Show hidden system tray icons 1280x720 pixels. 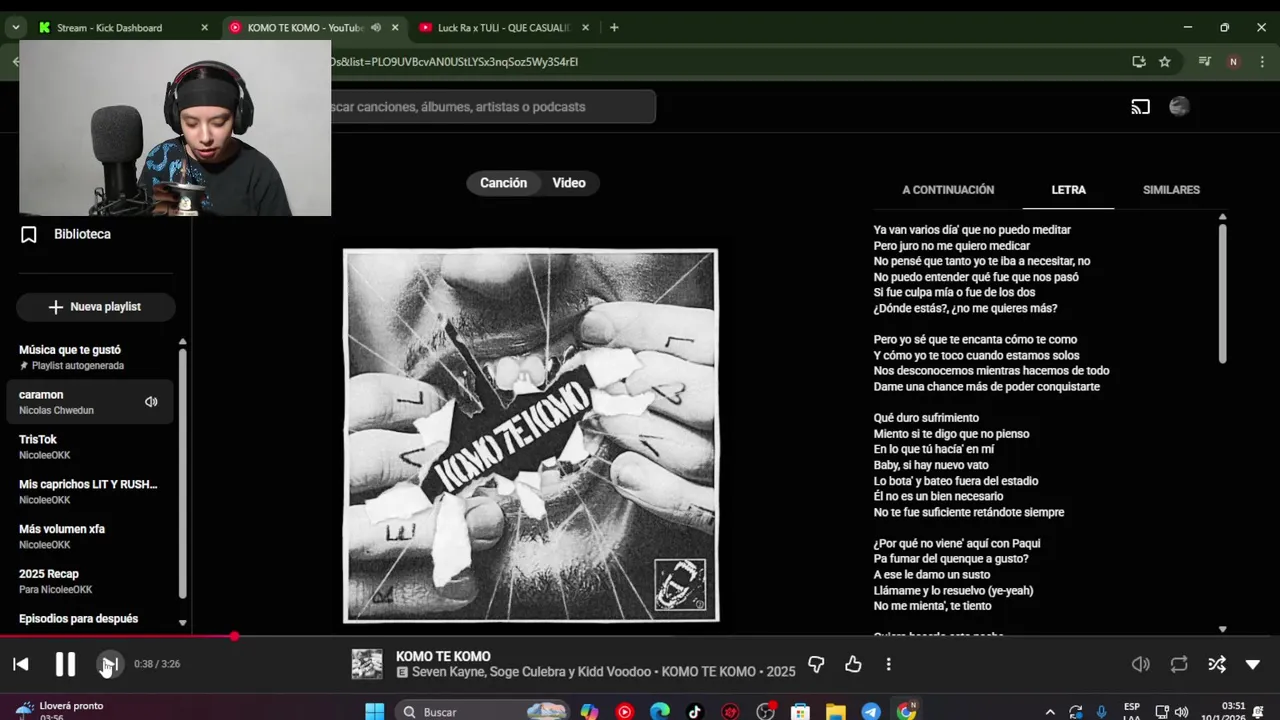[x=1049, y=712]
